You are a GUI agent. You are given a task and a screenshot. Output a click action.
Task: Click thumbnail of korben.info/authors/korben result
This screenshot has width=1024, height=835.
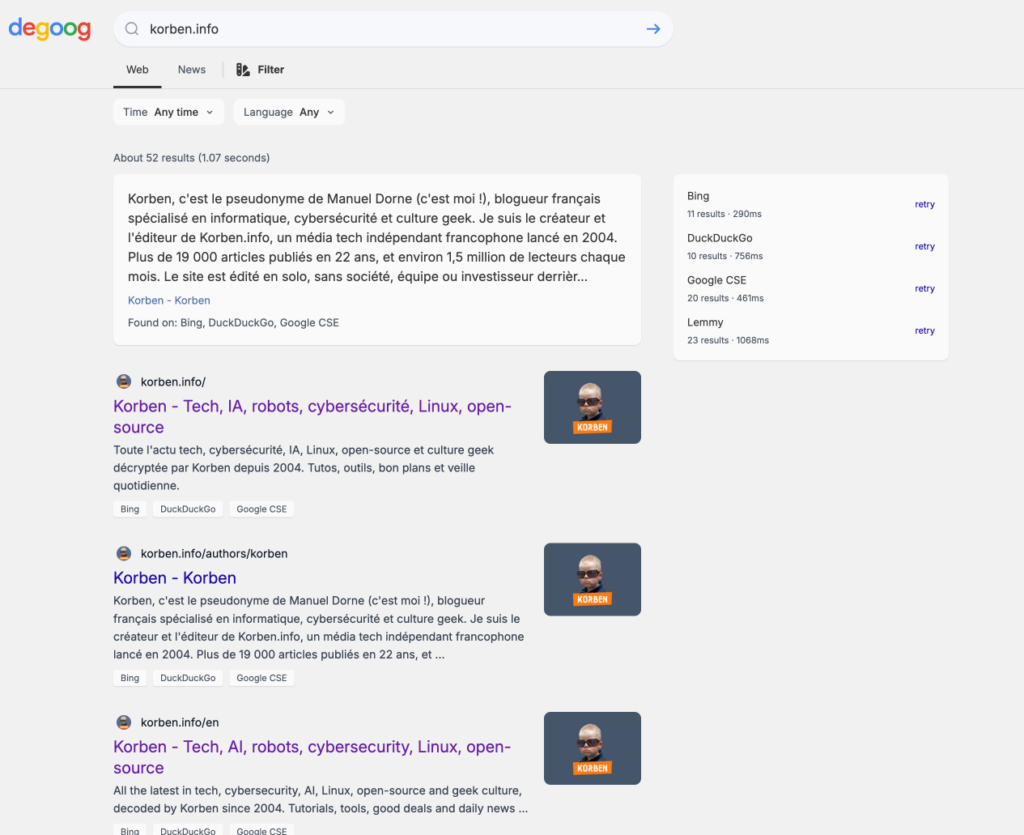(x=592, y=579)
